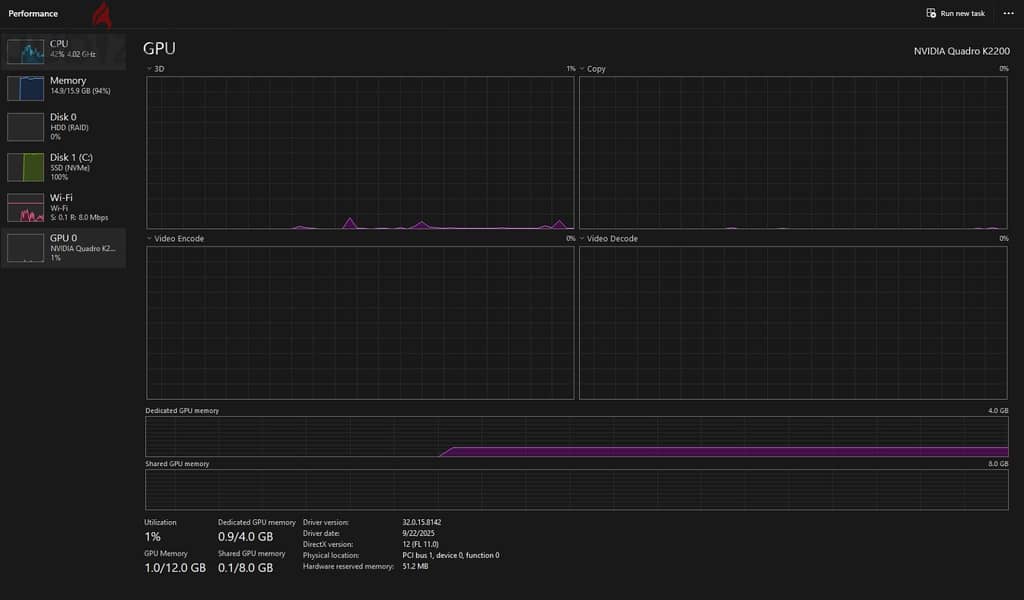This screenshot has width=1024, height=600.
Task: Click the Utilization 1% value
Action: click(x=152, y=537)
